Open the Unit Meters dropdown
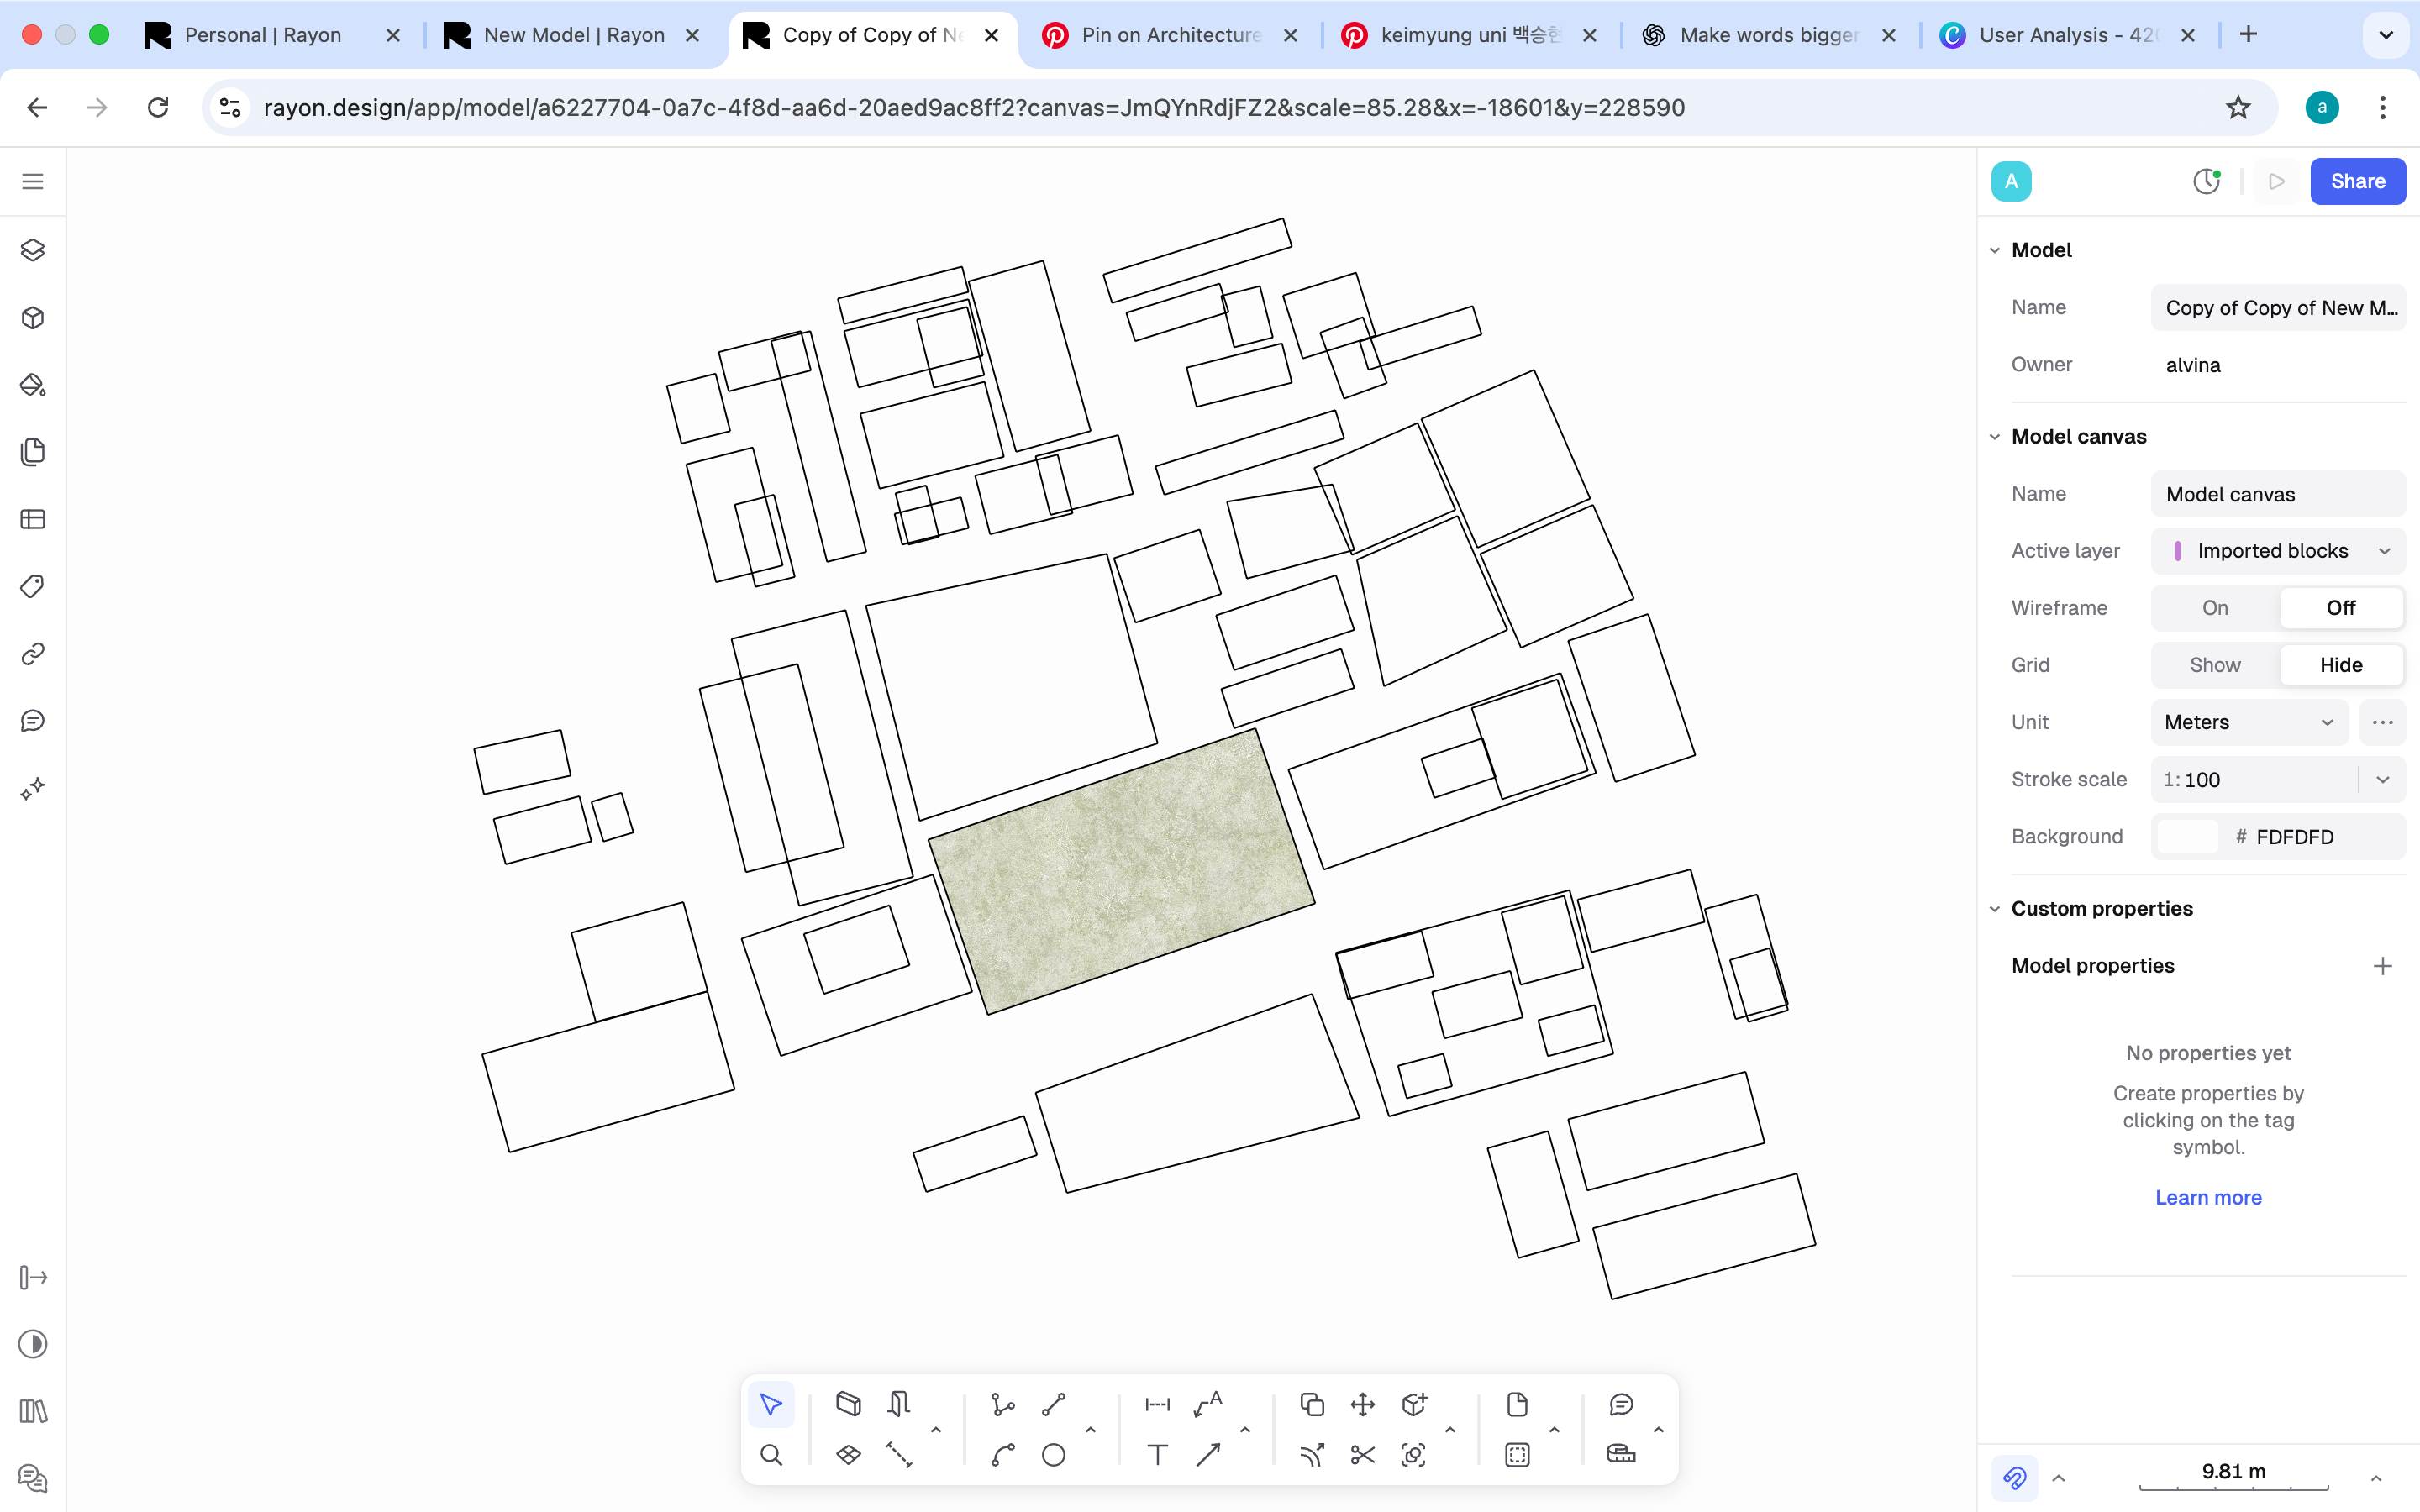Viewport: 2420px width, 1512px height. [x=2248, y=722]
